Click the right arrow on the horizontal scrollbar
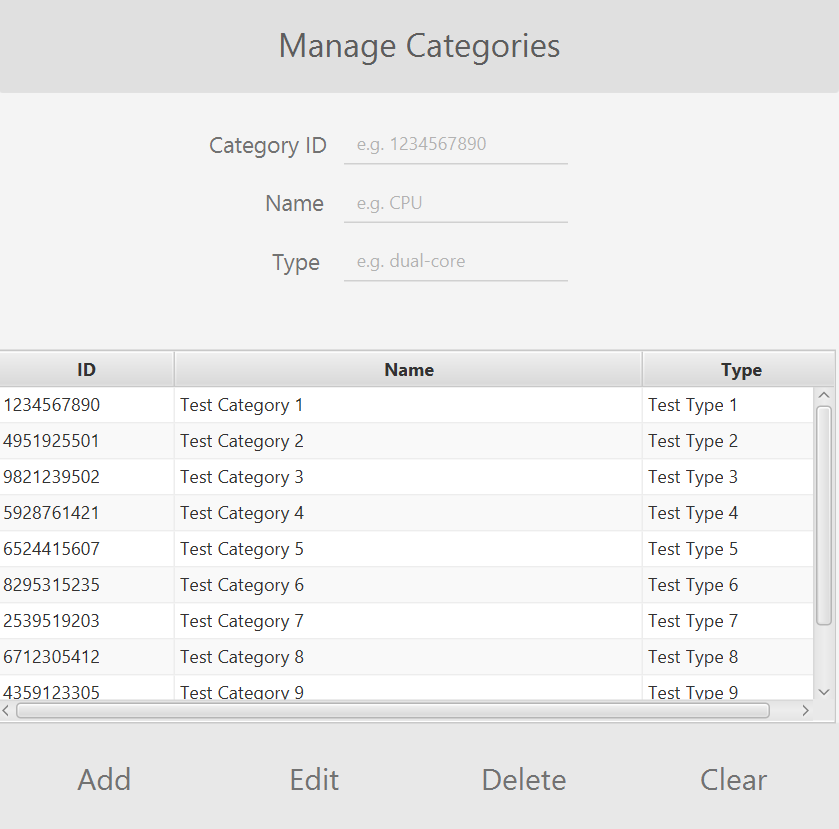Viewport: 839px width, 829px height. (805, 710)
